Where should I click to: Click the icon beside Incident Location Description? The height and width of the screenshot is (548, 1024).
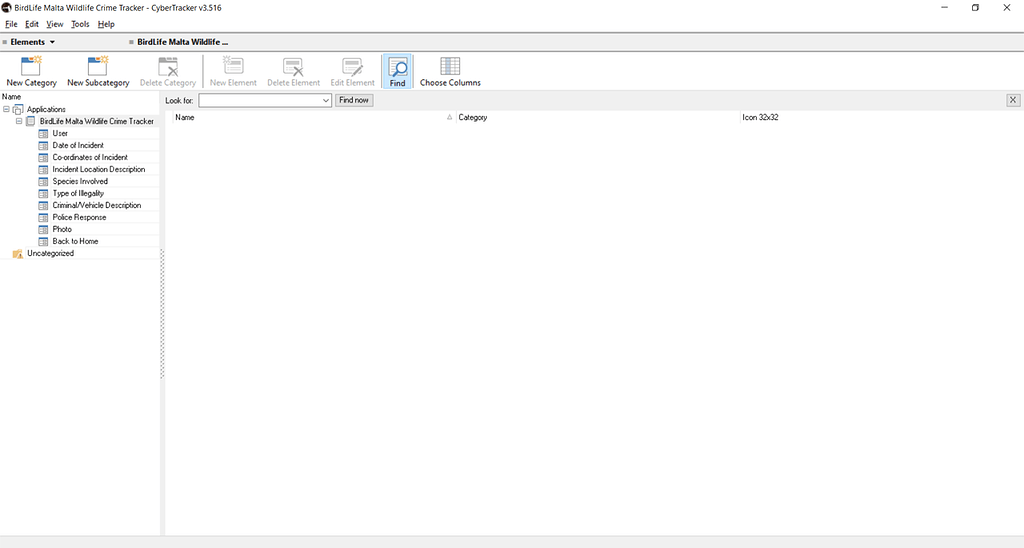pos(43,169)
